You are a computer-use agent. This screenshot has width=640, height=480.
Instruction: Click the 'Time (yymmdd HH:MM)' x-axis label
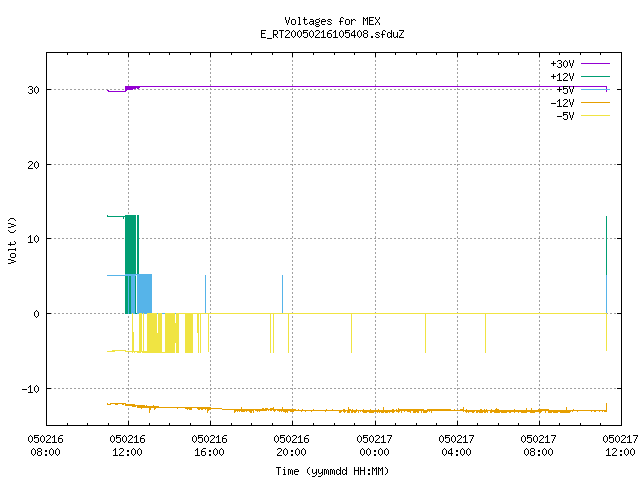coord(332,471)
